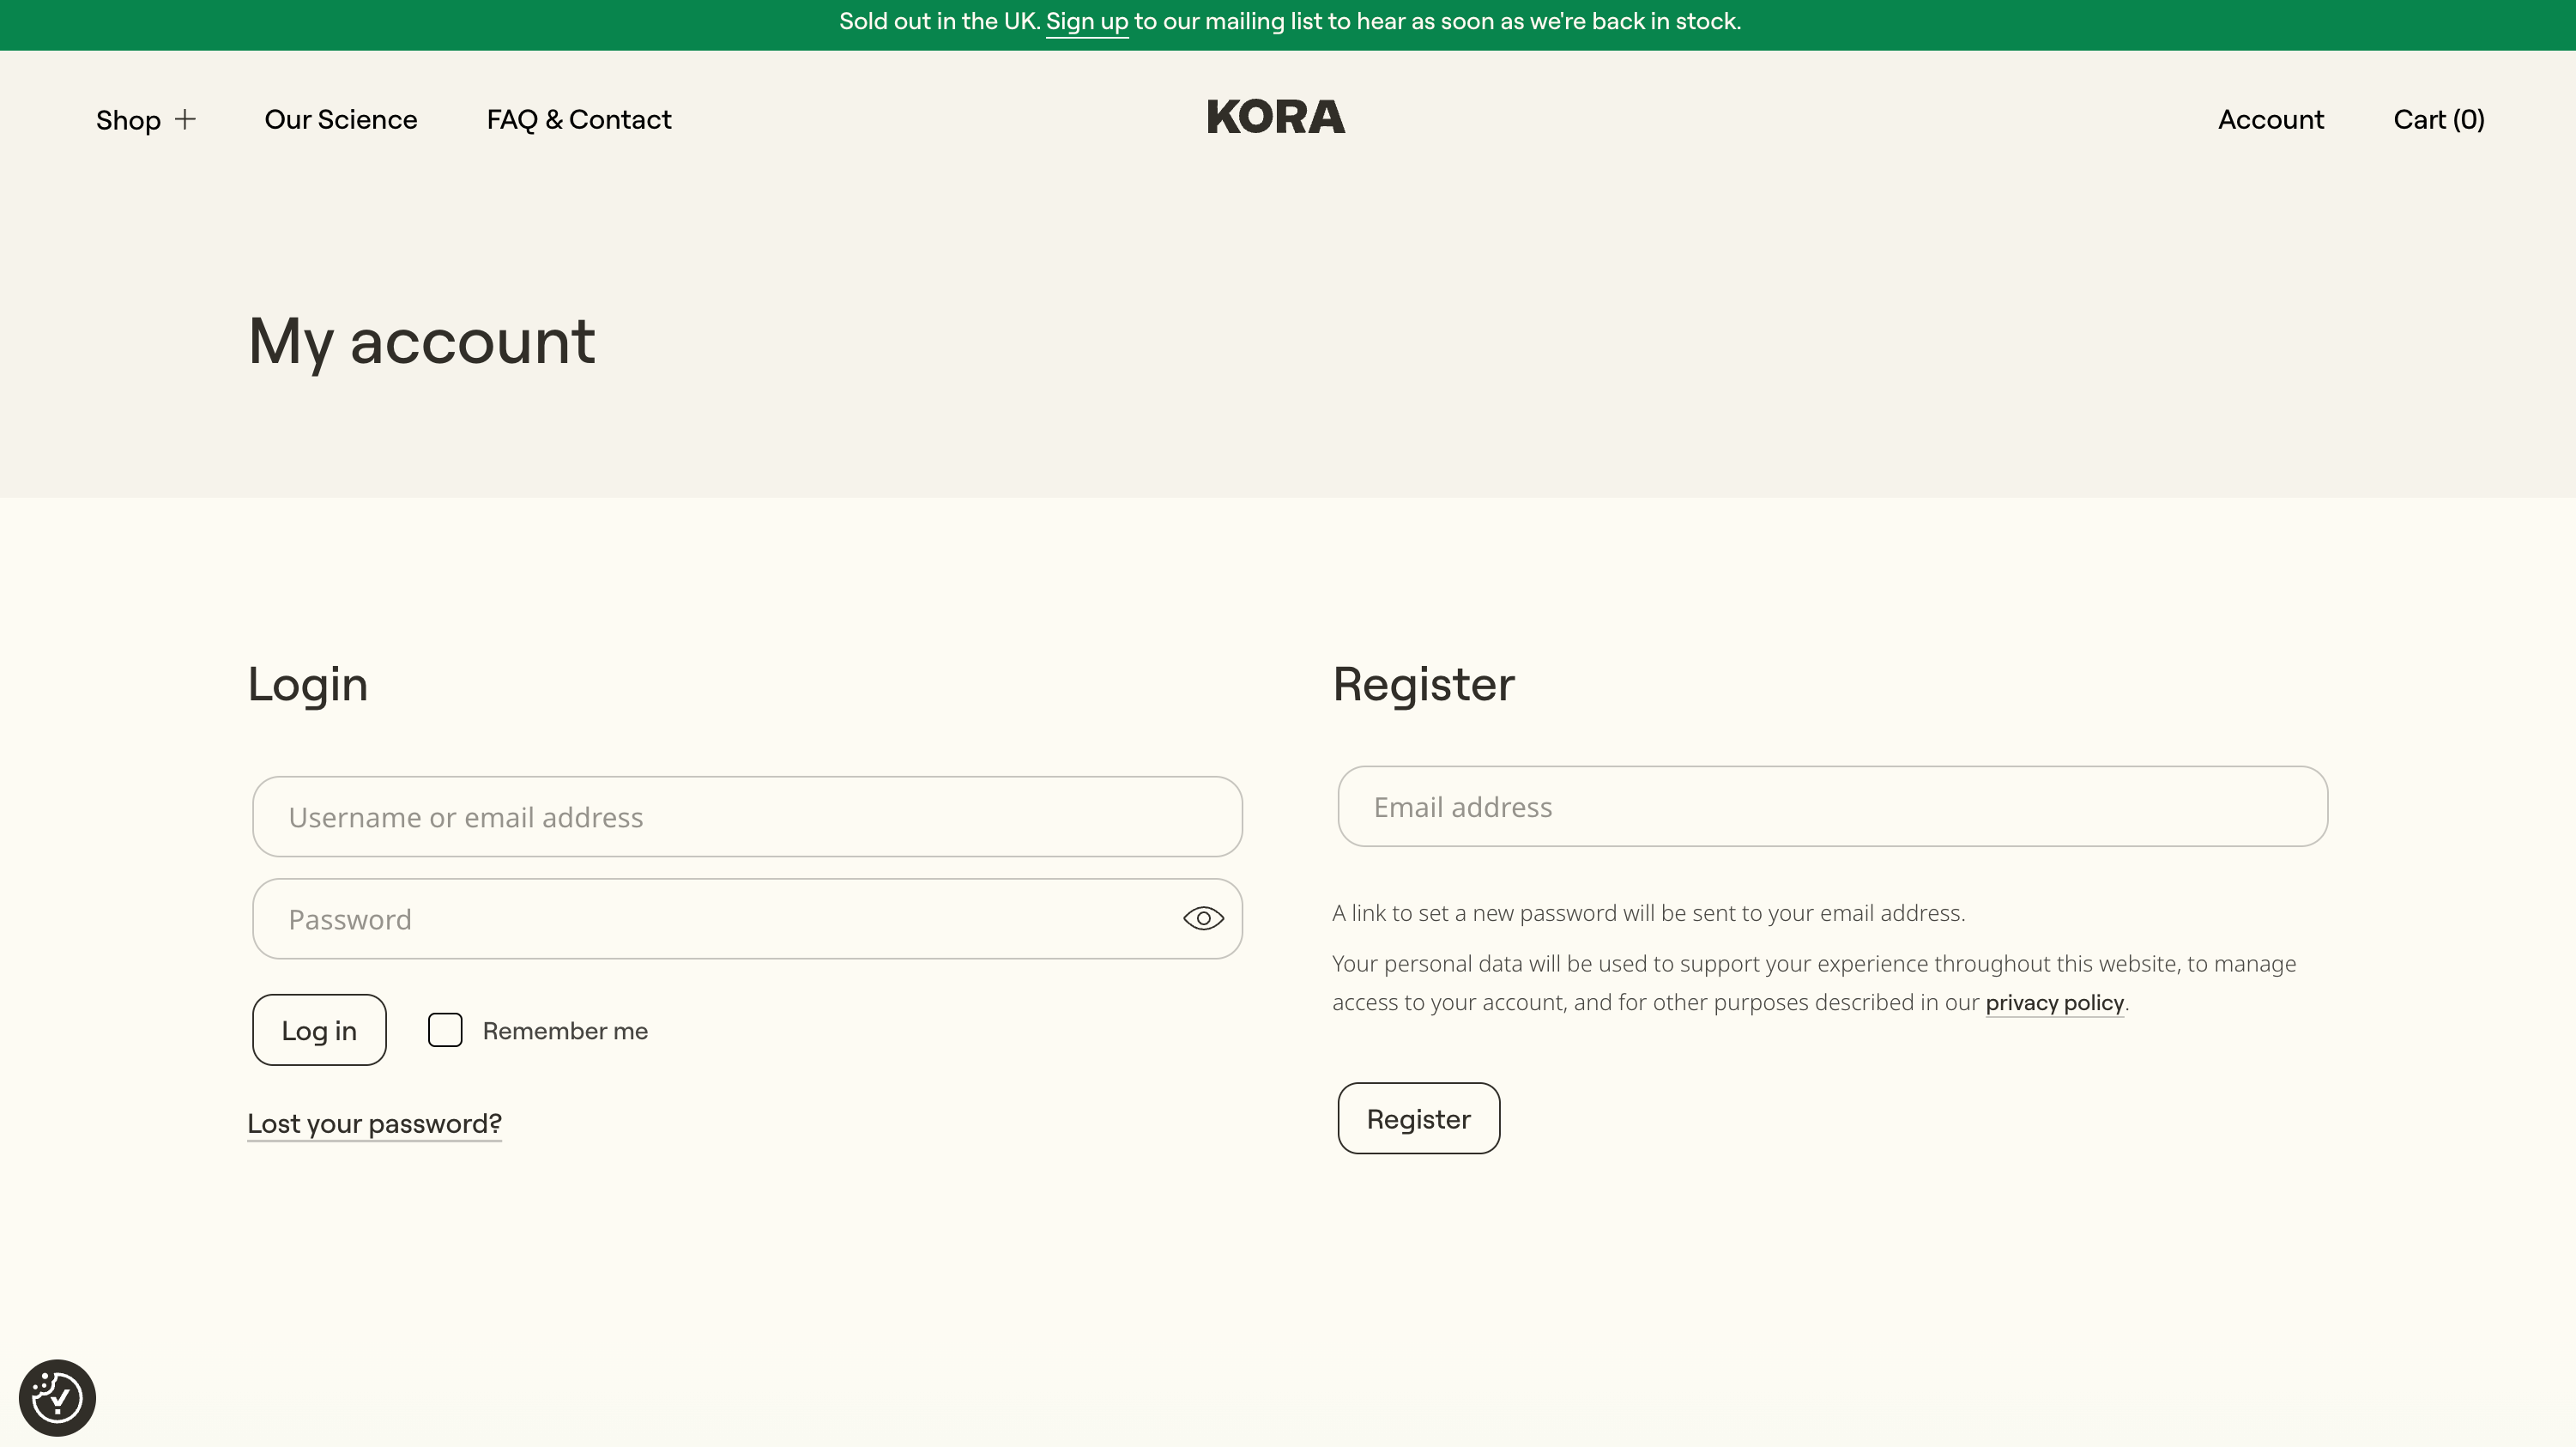Expand the Shop menu plus icon

pos(185,119)
